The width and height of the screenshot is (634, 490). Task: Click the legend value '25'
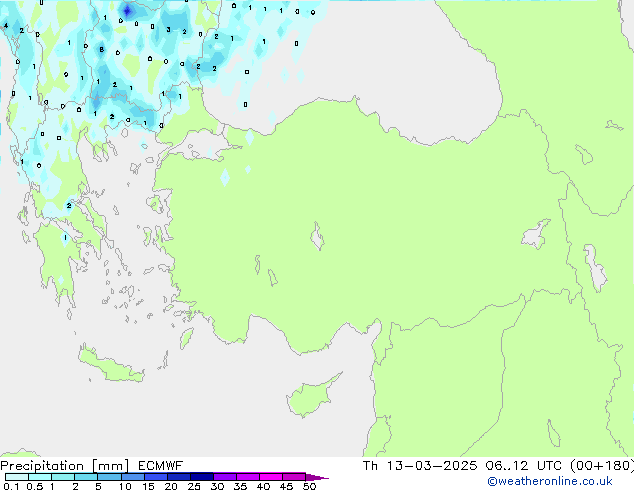click(x=194, y=486)
